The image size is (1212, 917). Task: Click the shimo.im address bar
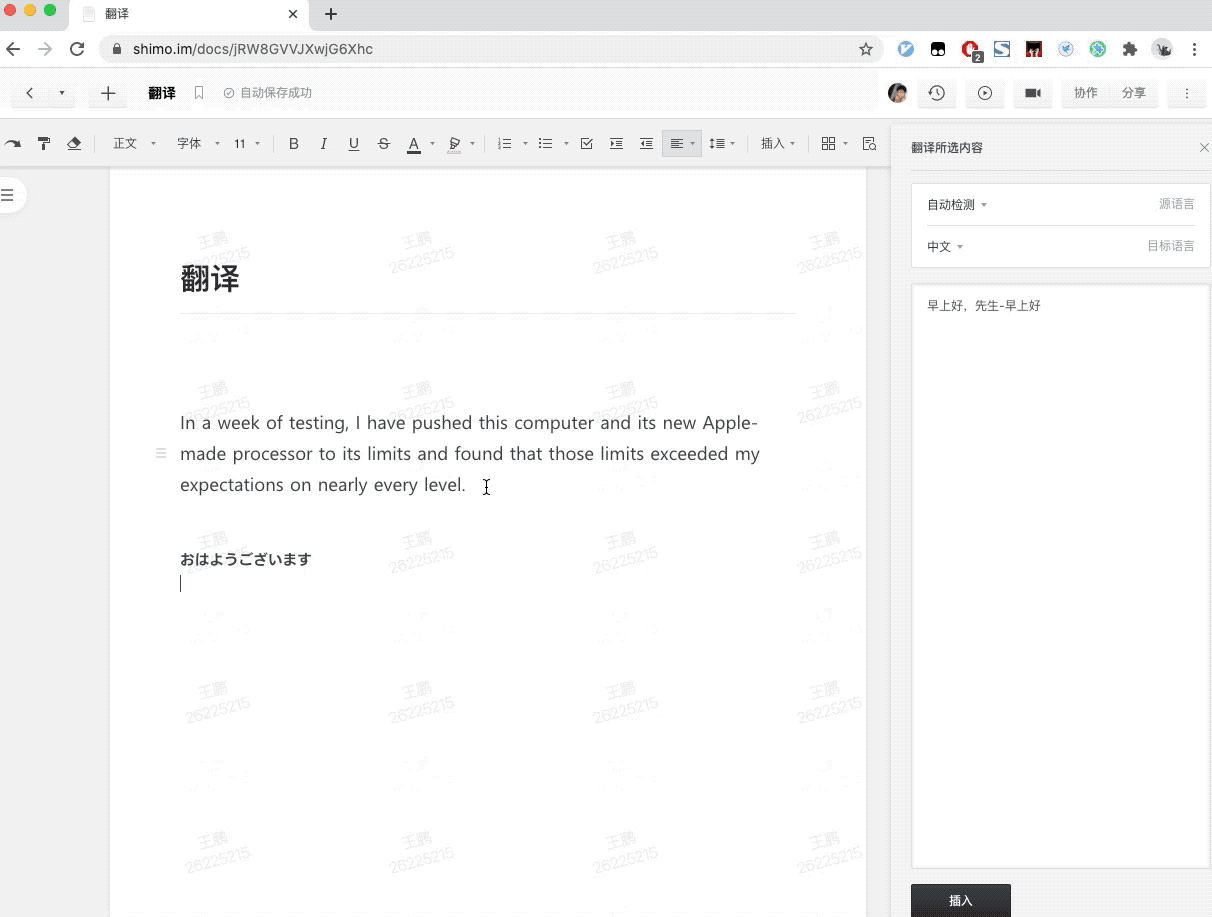pyautogui.click(x=490, y=49)
